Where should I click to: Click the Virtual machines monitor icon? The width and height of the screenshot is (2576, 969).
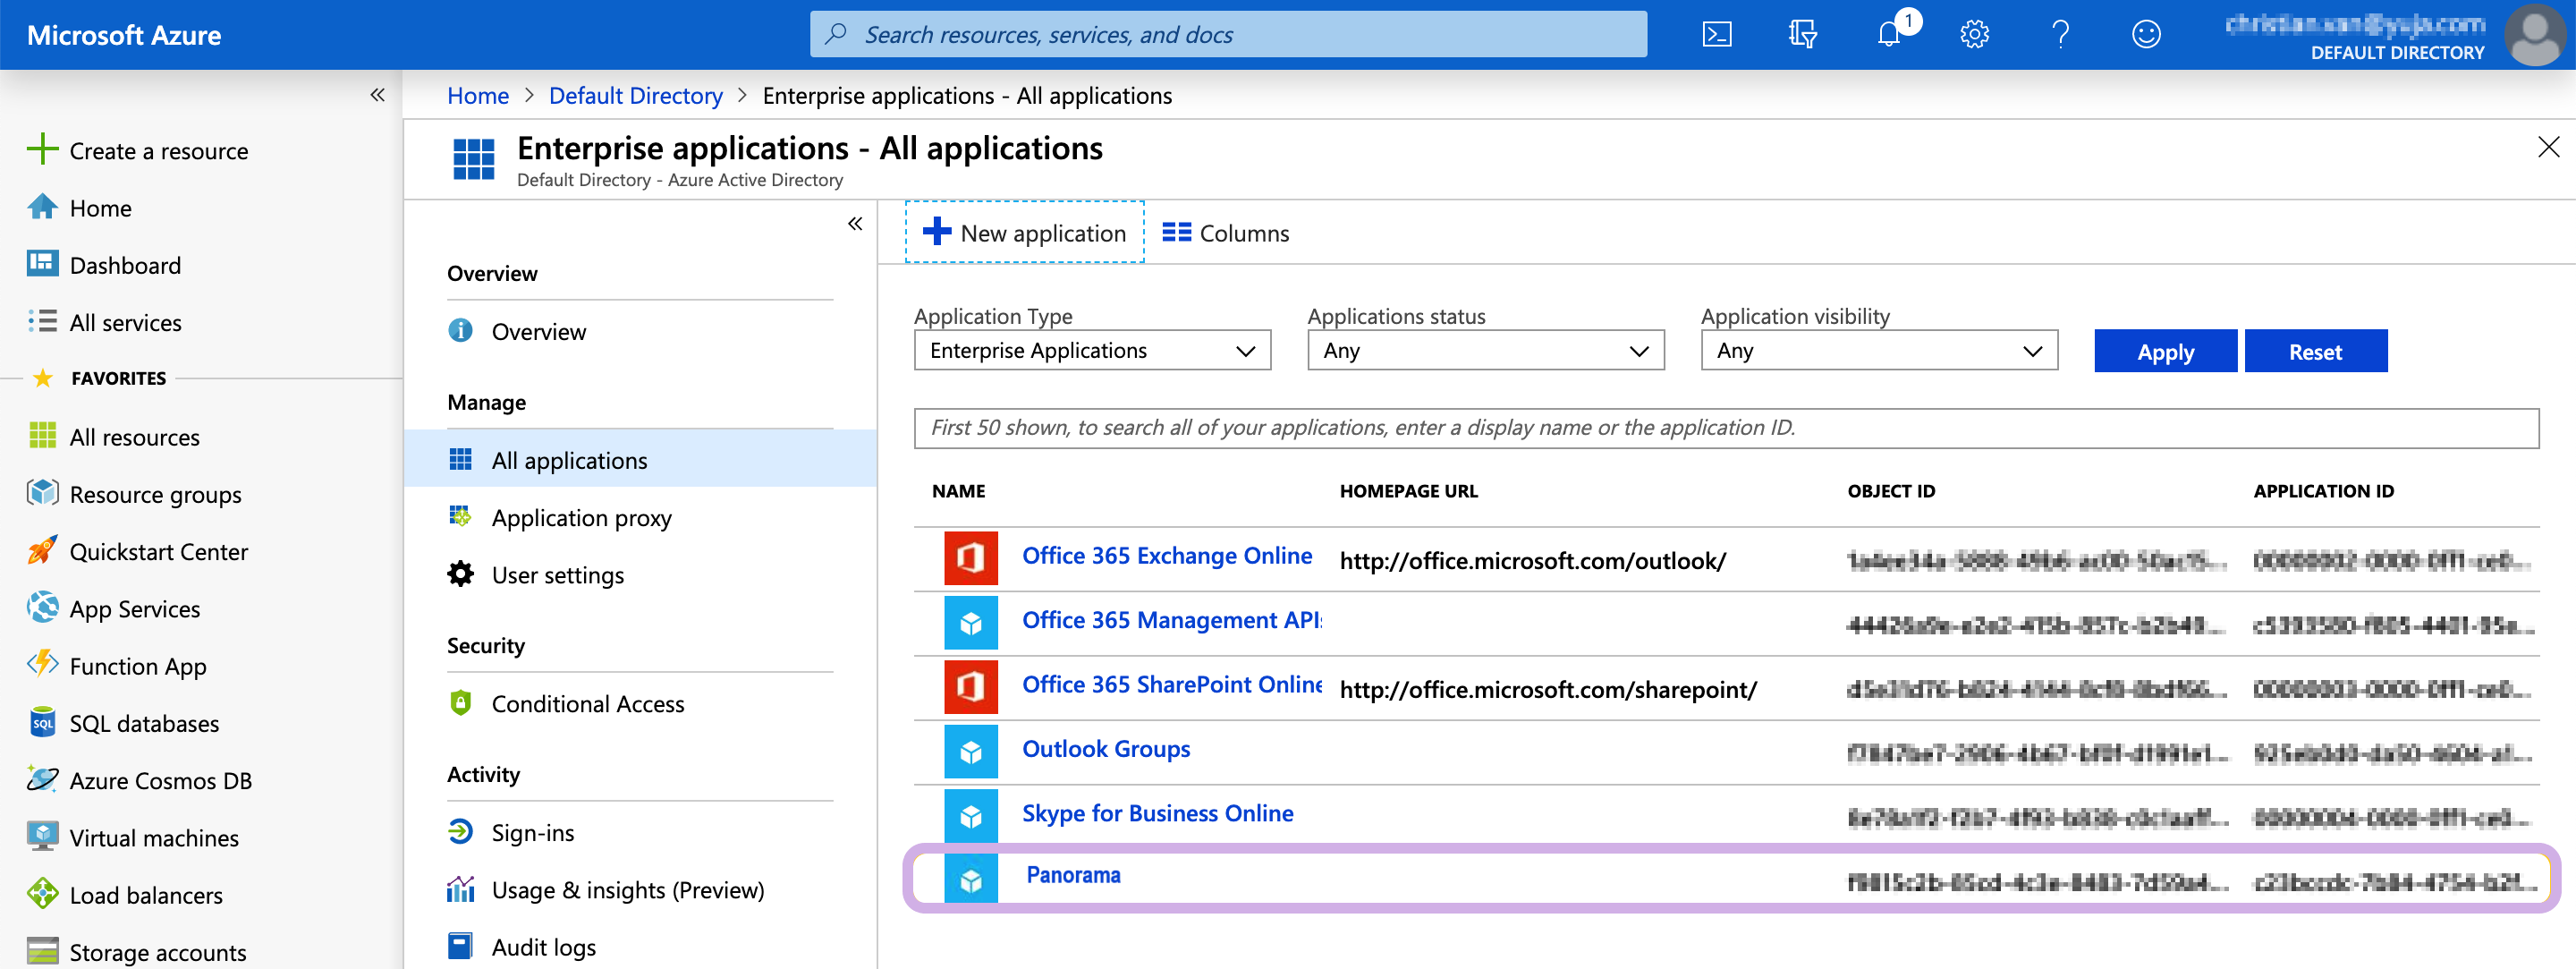pyautogui.click(x=42, y=836)
